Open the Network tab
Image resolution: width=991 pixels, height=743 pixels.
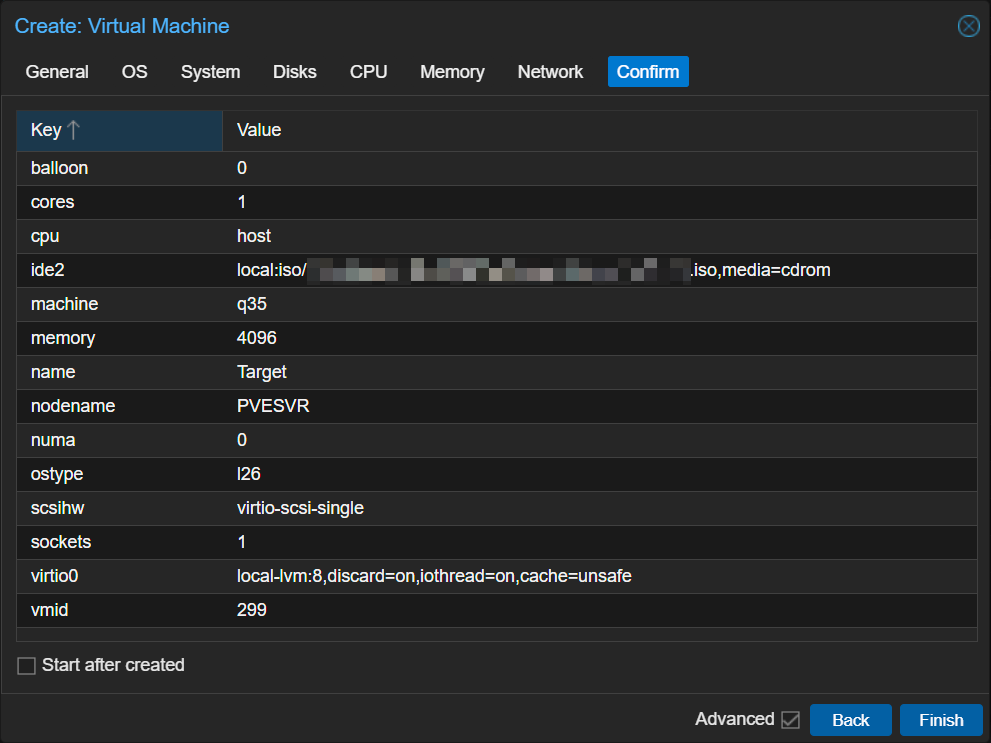[x=550, y=72]
